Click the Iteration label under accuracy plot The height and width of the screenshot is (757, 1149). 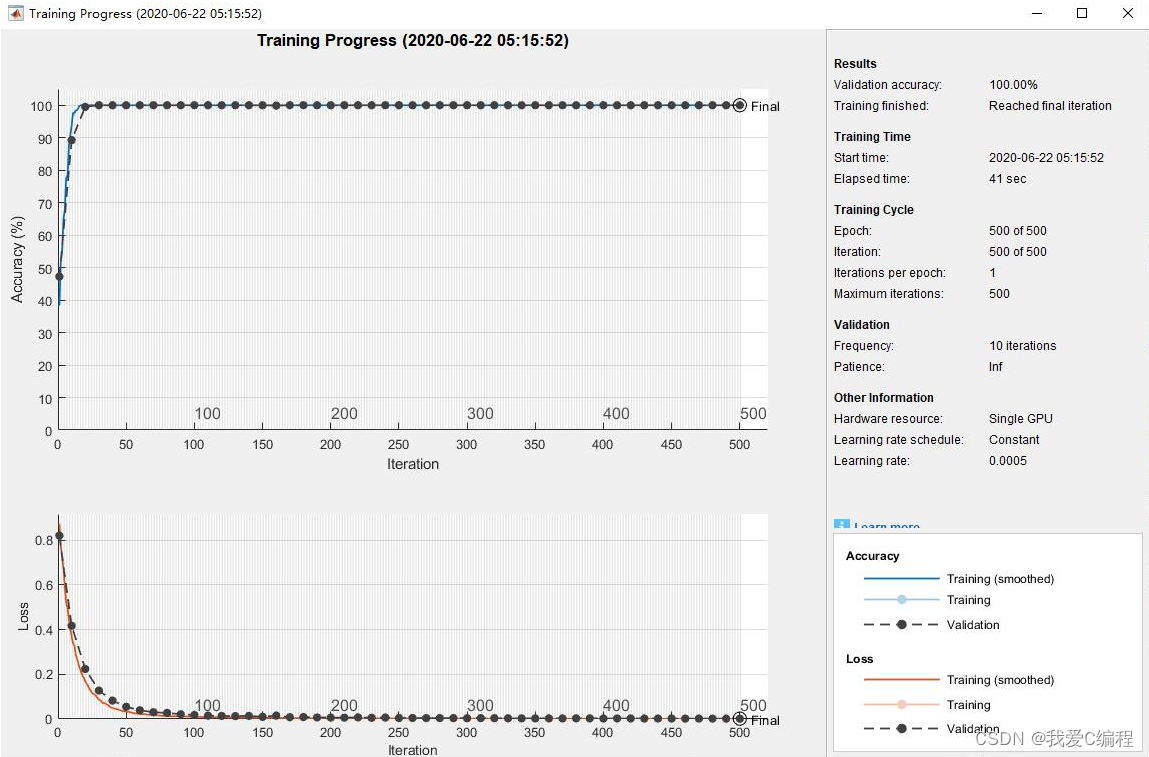tap(412, 464)
